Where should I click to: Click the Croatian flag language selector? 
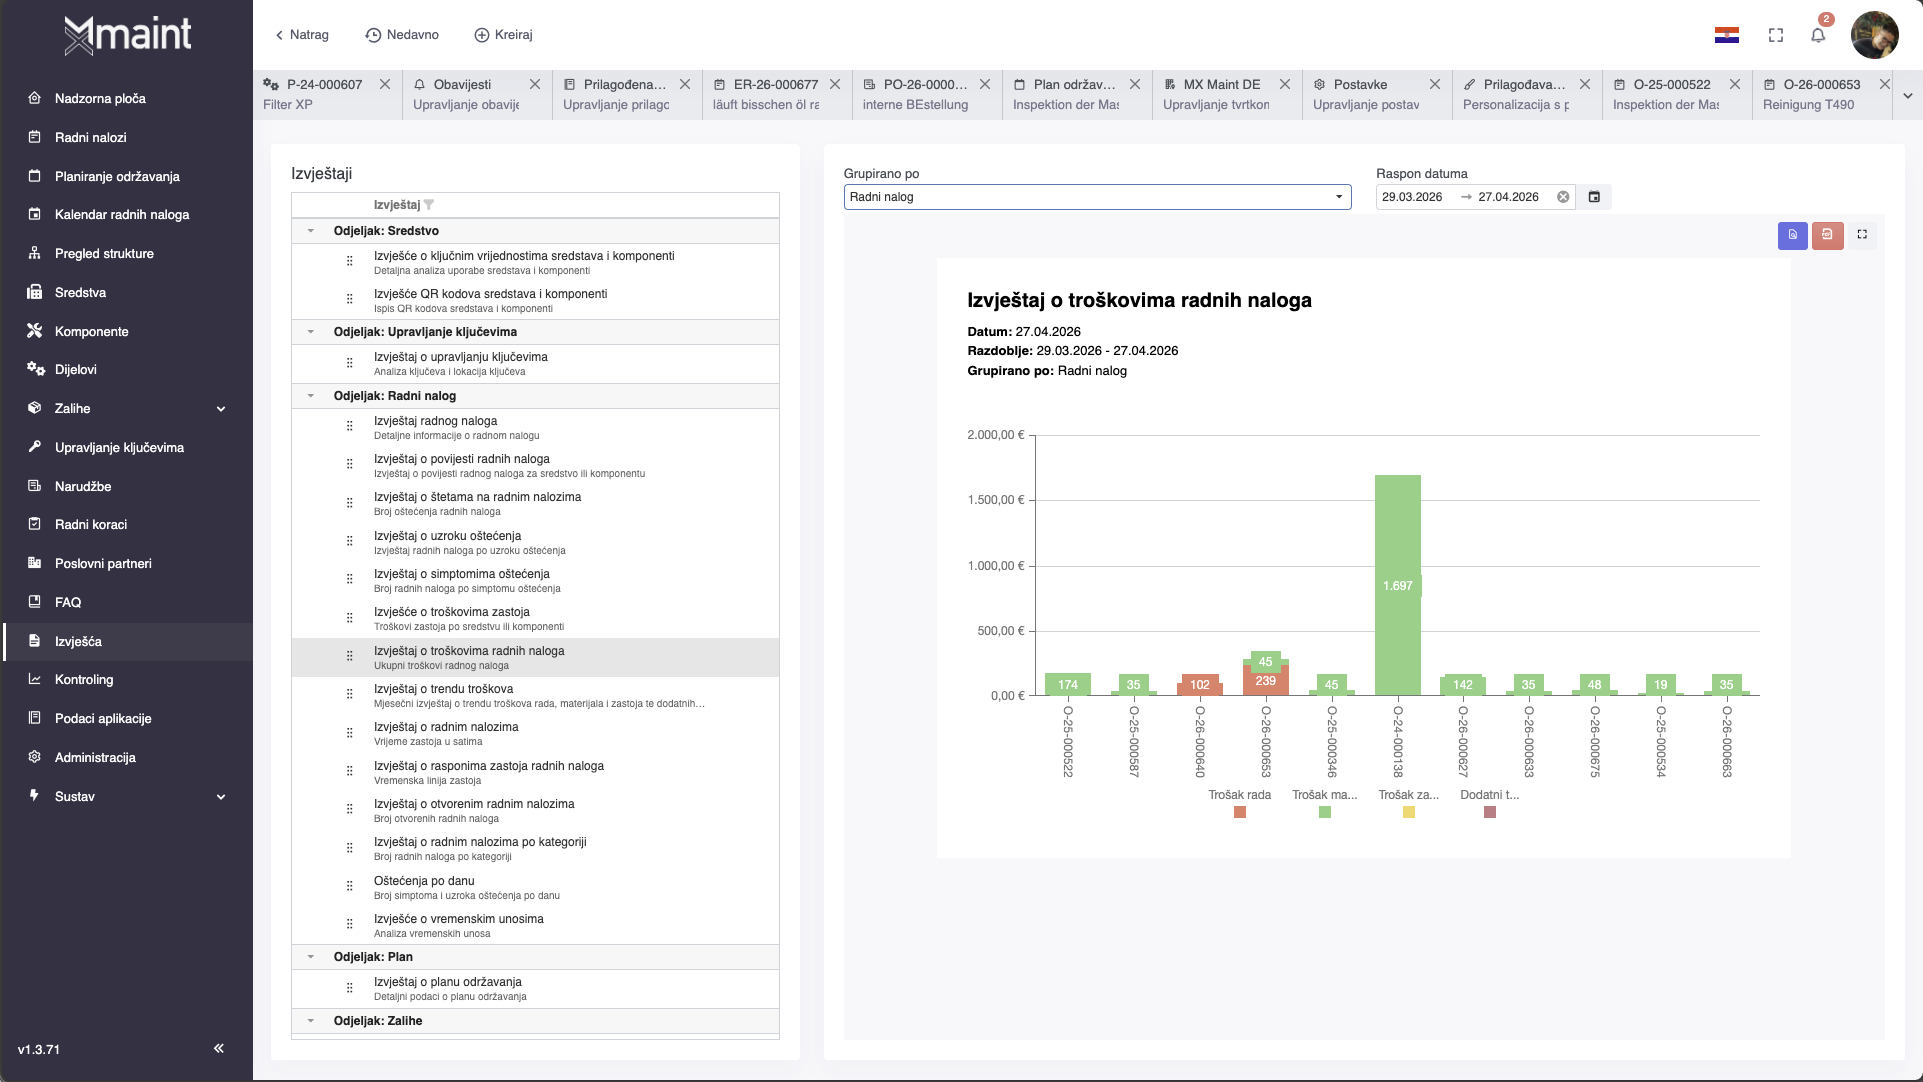(1726, 35)
